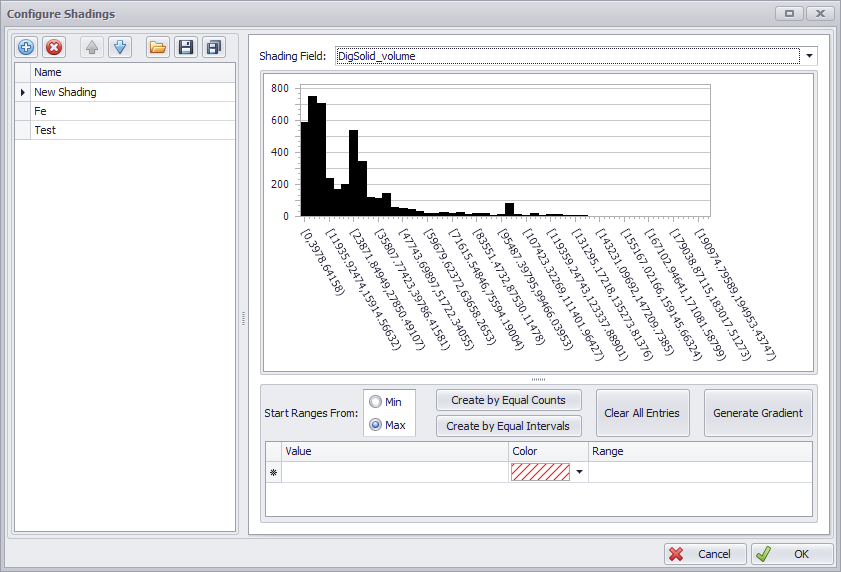Save all shadings with the multi-disk icon
The image size is (841, 572).
pos(213,47)
